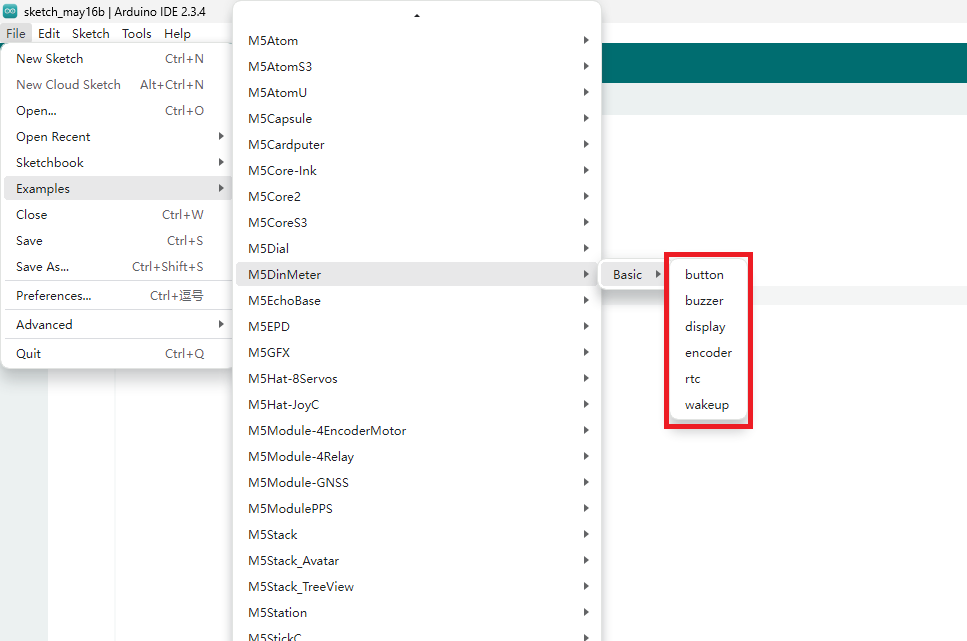The width and height of the screenshot is (967, 641).
Task: Open the M5Stack examples entry
Action: [417, 534]
